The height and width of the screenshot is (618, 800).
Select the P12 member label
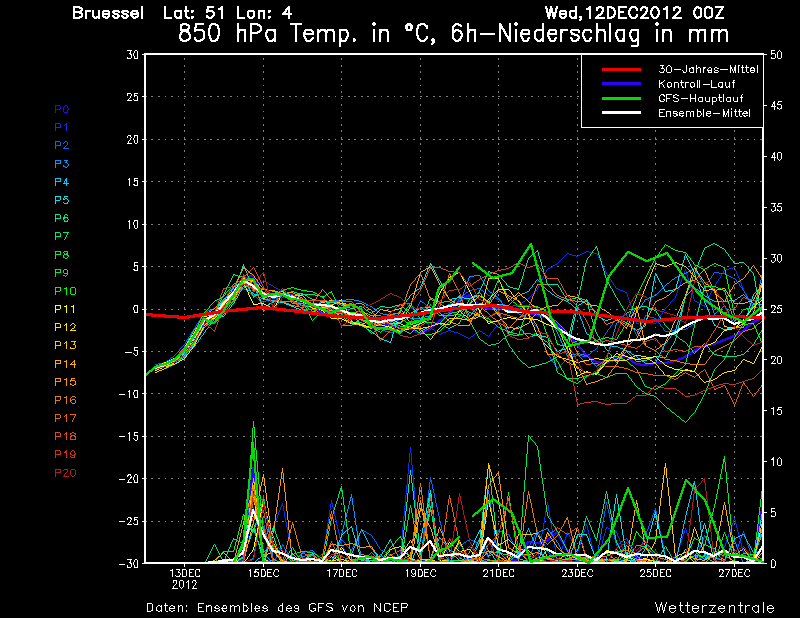pos(65,327)
